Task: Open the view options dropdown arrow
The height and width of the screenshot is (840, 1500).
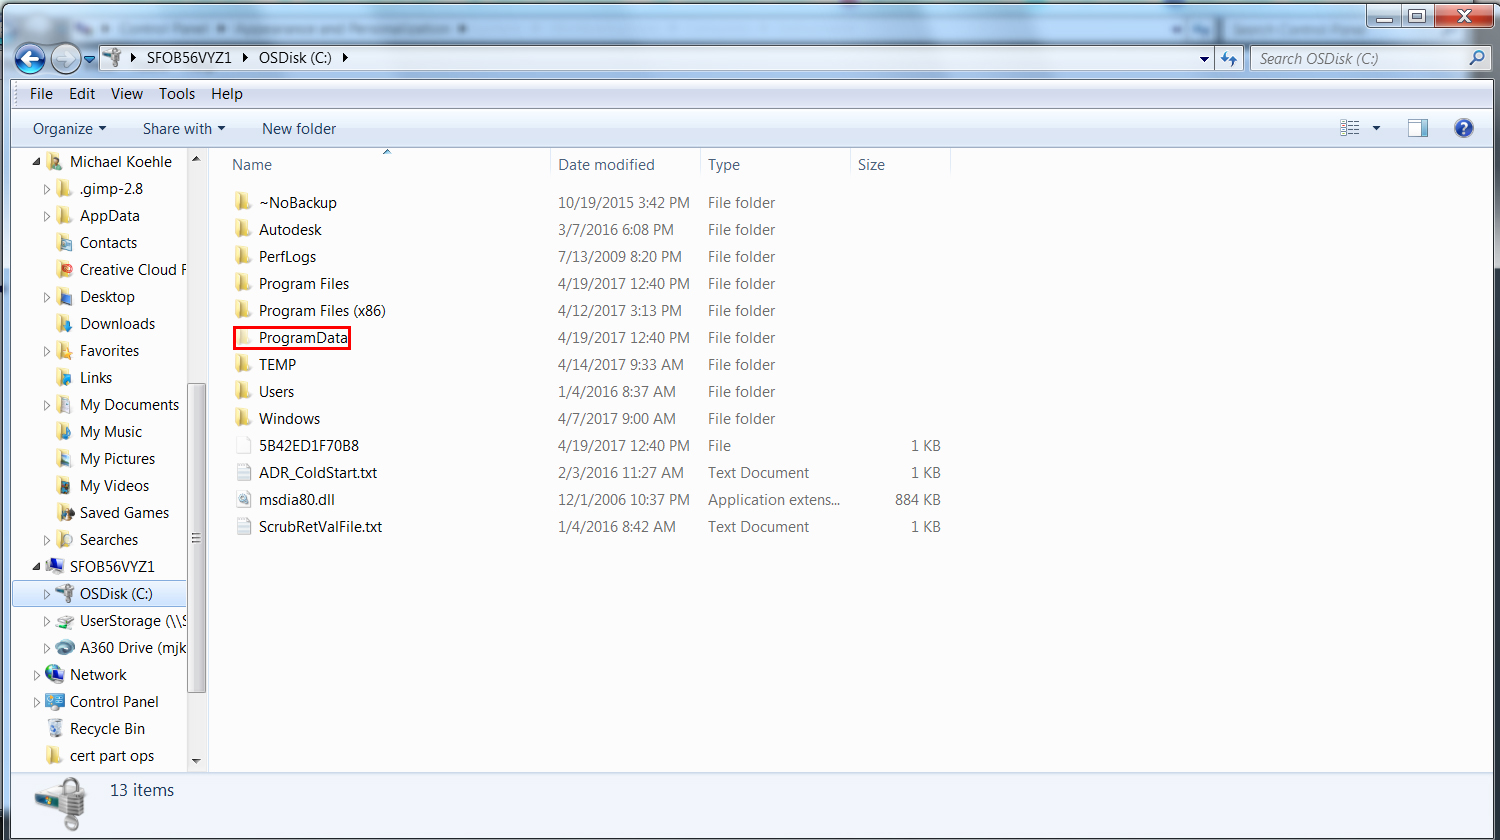Action: click(1376, 128)
